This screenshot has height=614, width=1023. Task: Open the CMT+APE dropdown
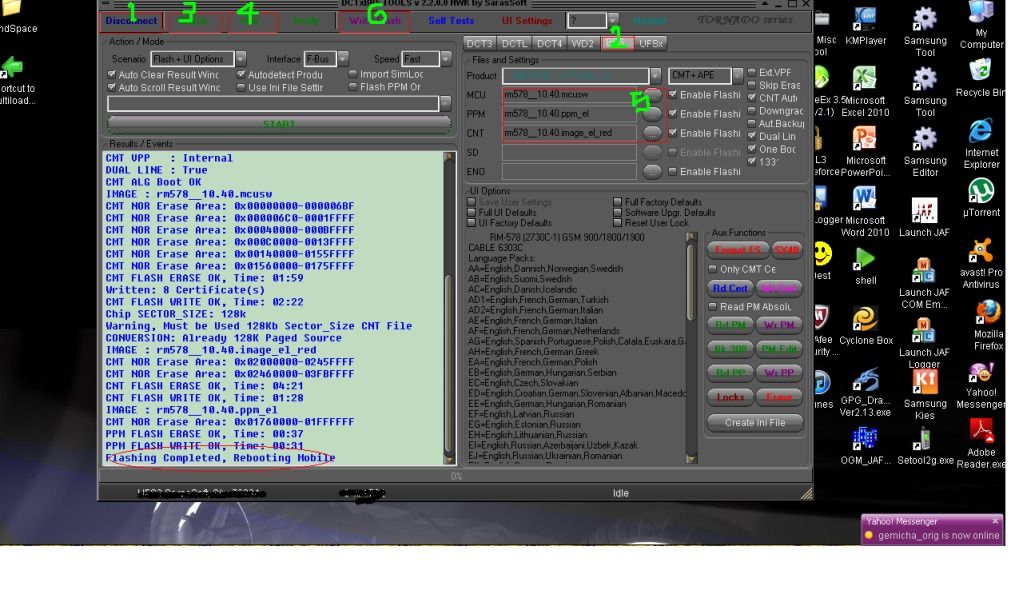737,76
